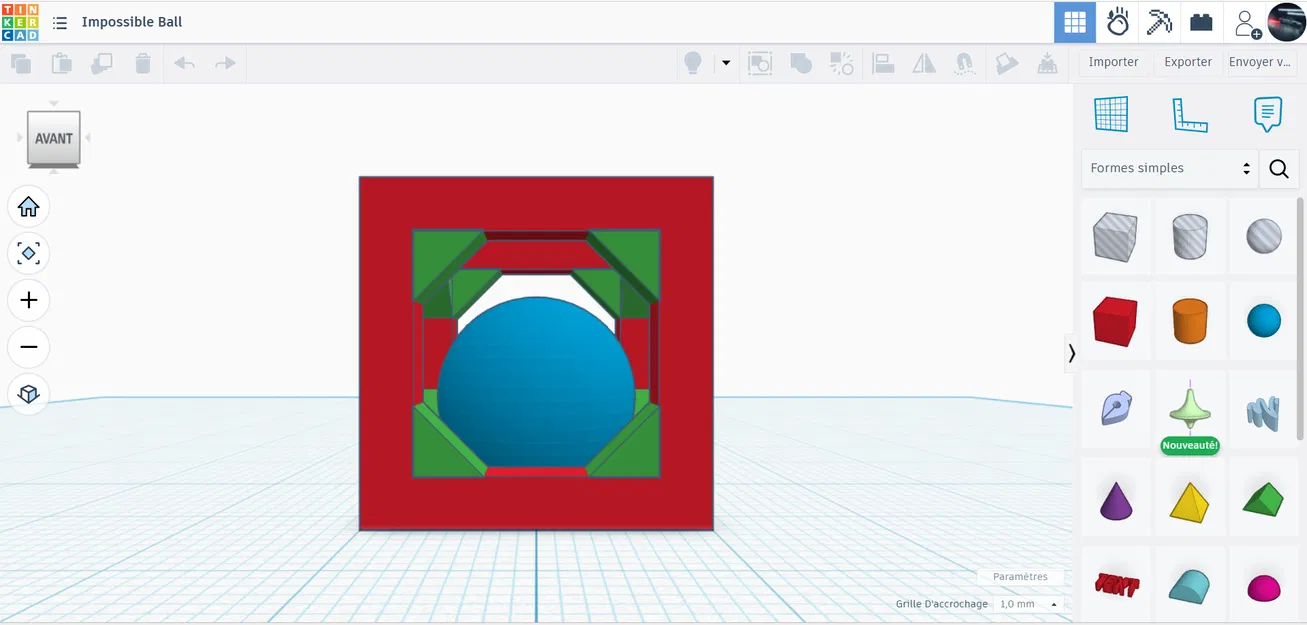
Task: Open the Notes tool in the right panel
Action: 1267,114
